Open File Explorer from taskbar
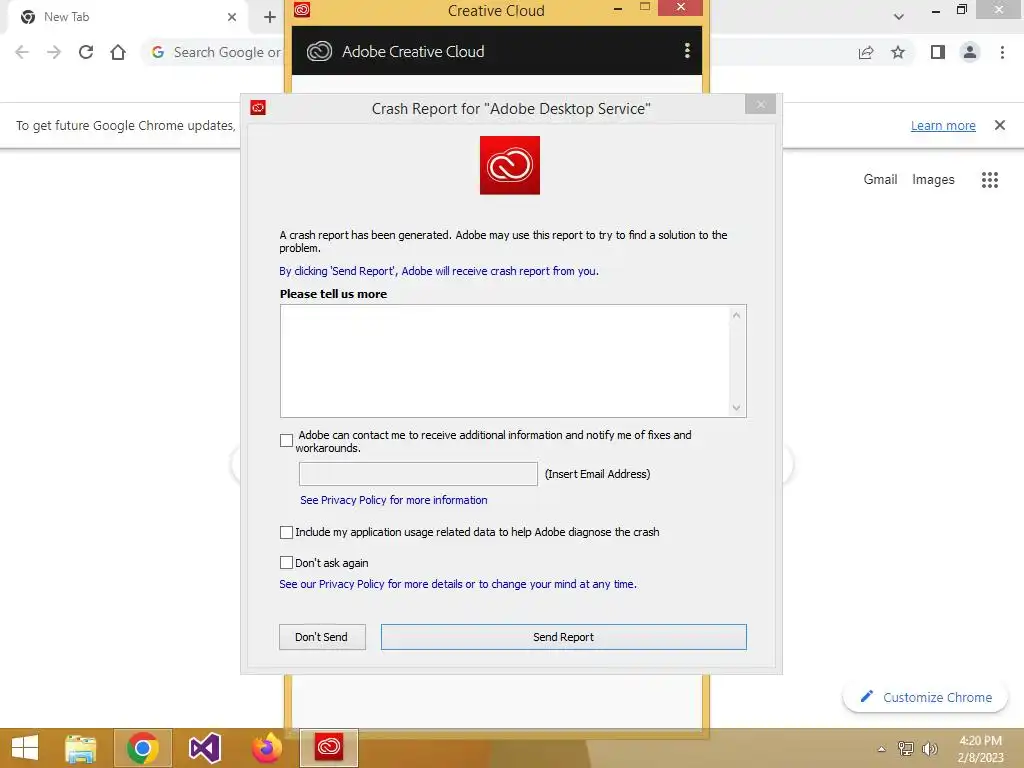This screenshot has height=768, width=1024. tap(80, 748)
